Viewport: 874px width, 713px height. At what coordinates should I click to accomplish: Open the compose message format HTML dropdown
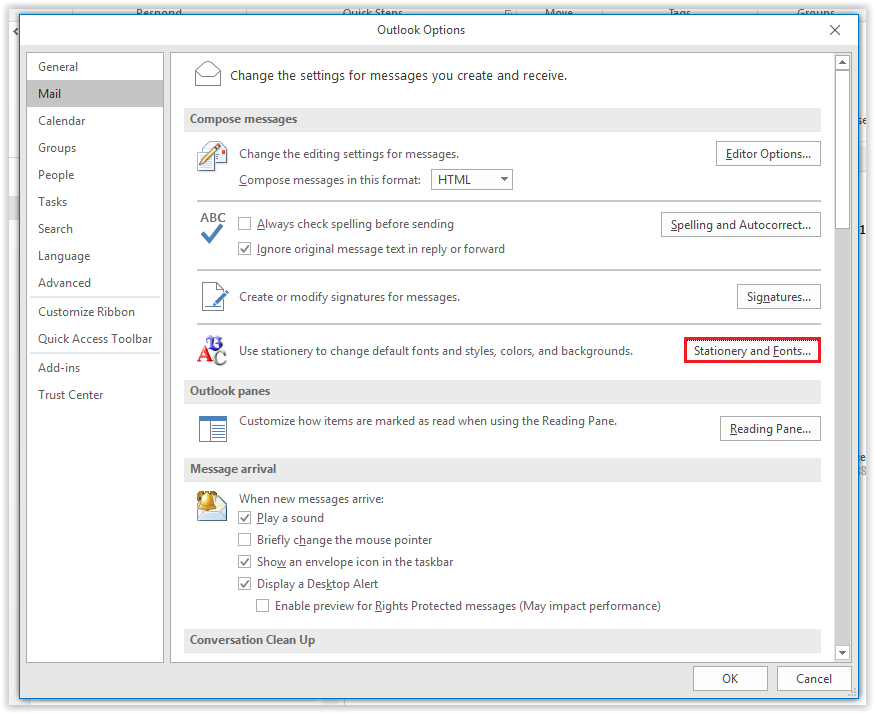click(x=472, y=180)
